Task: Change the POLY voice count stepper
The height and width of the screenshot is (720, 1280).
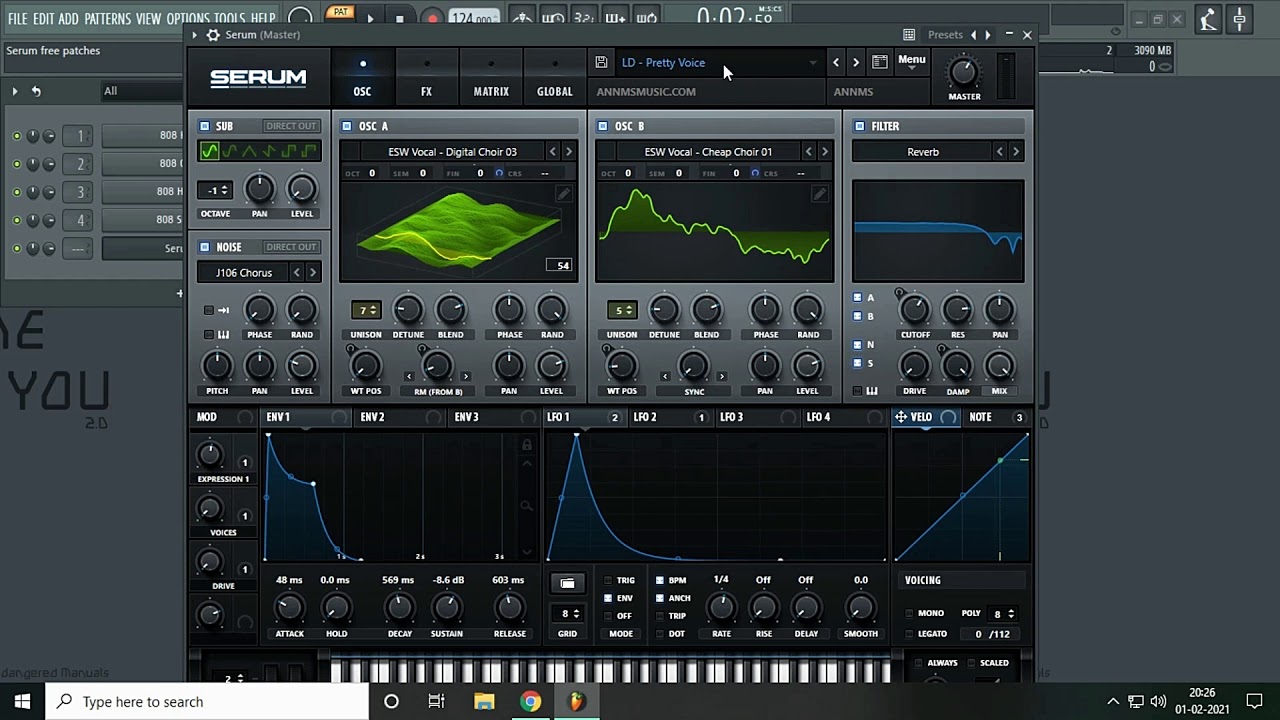Action: tap(1004, 613)
